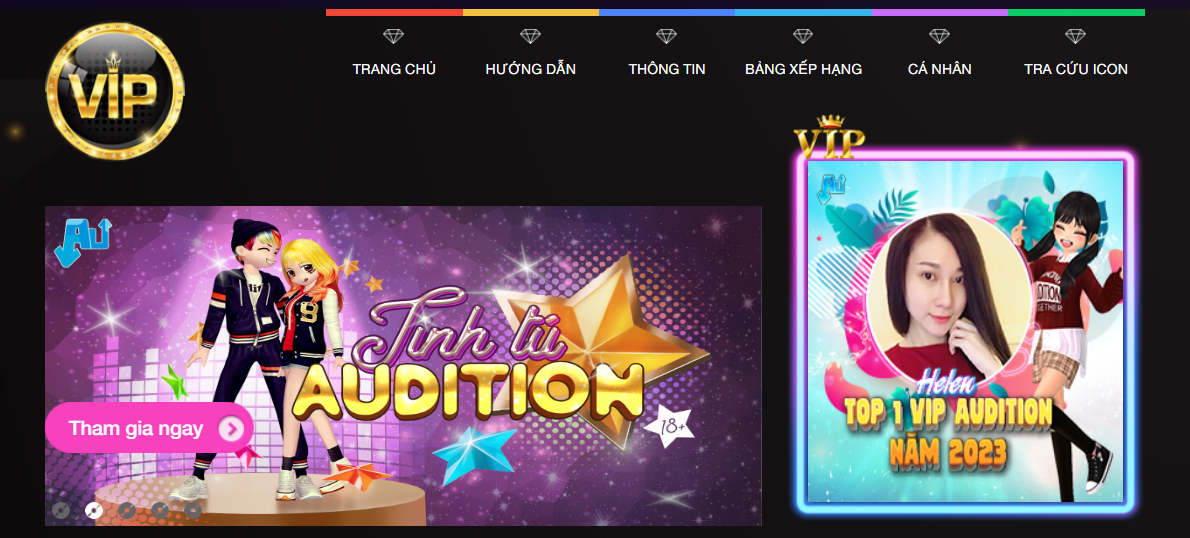Select the highlighted second banner slide dot
The height and width of the screenshot is (538, 1190).
[94, 511]
